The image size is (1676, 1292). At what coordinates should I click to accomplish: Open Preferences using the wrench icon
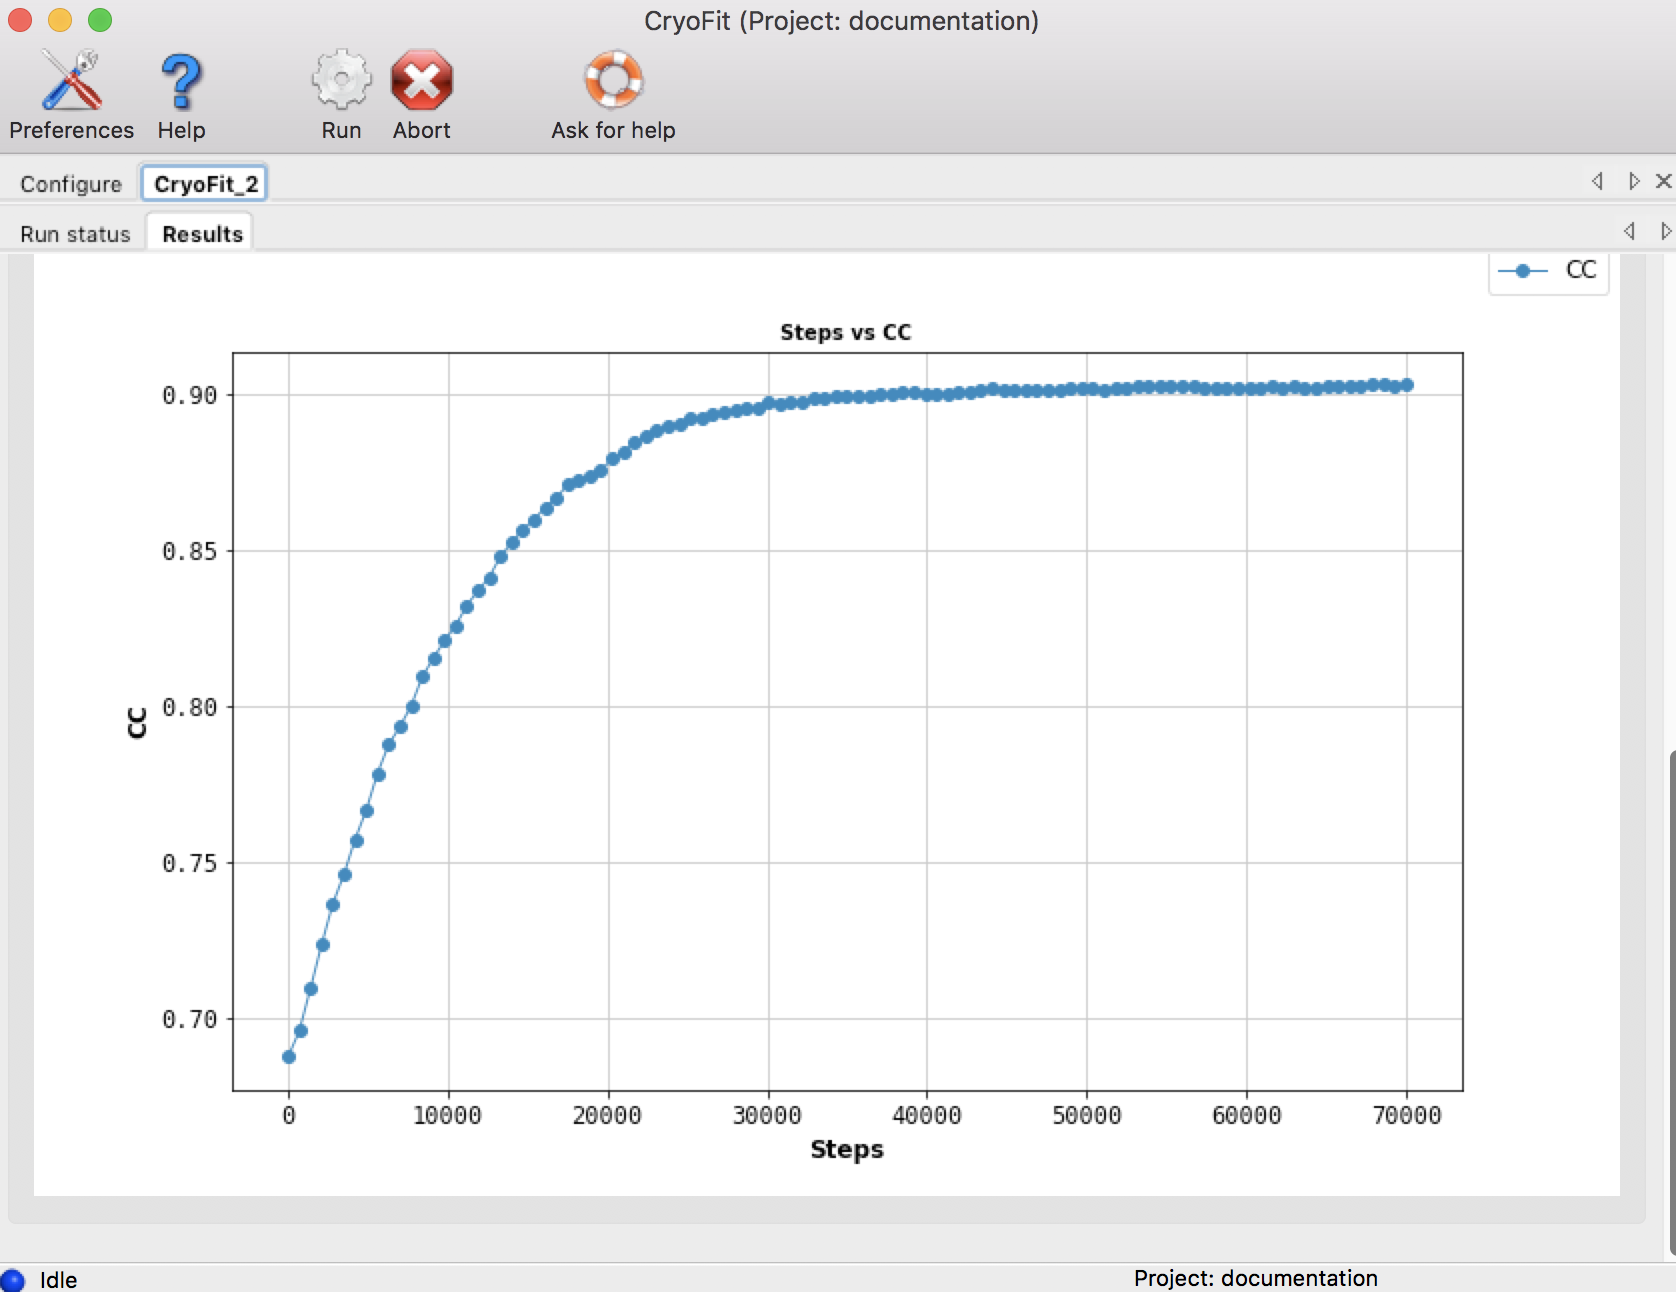pos(71,82)
